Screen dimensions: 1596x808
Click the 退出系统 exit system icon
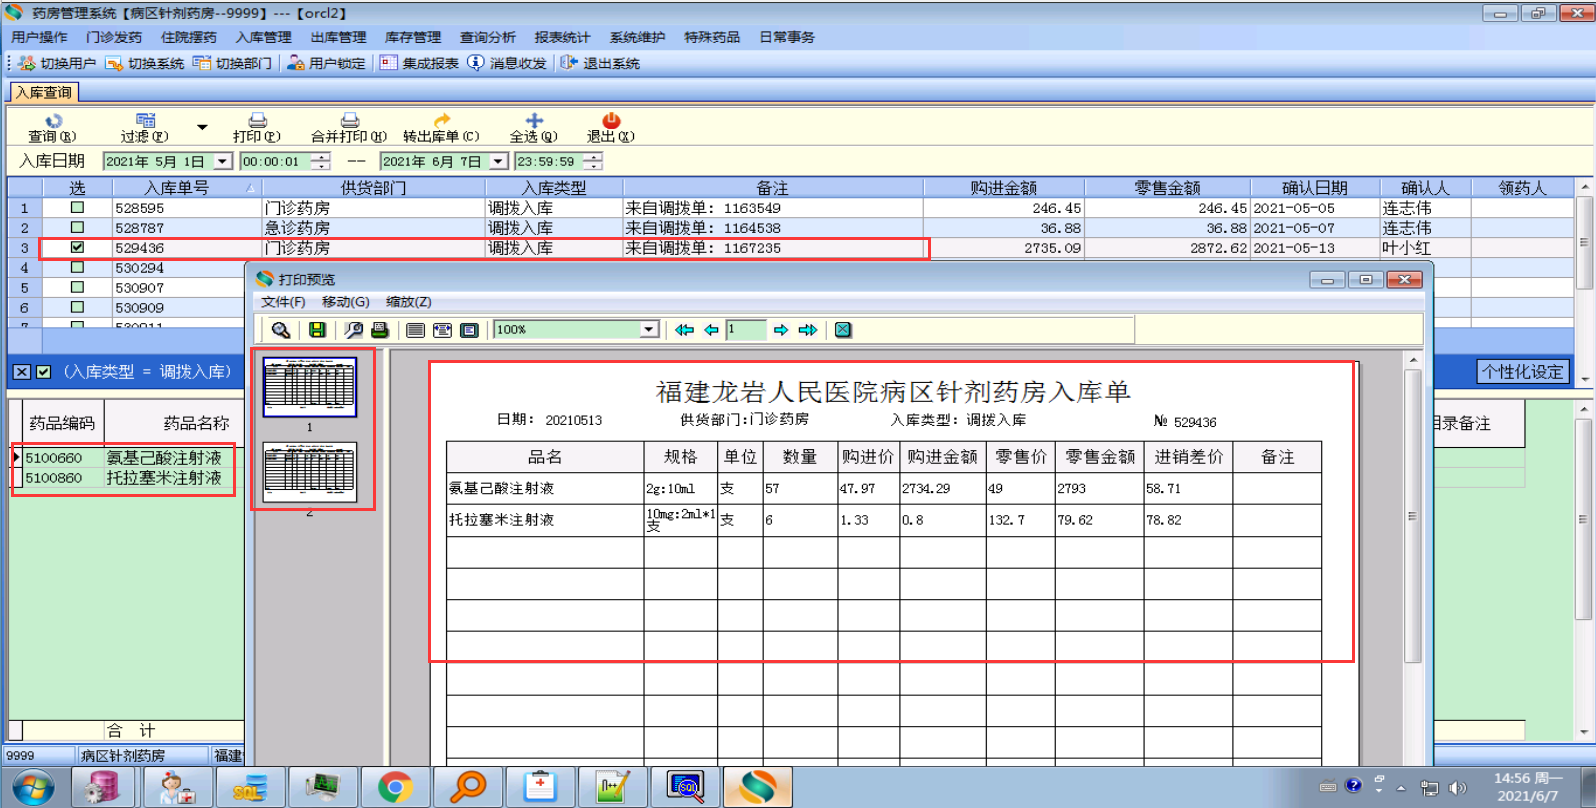[x=569, y=62]
